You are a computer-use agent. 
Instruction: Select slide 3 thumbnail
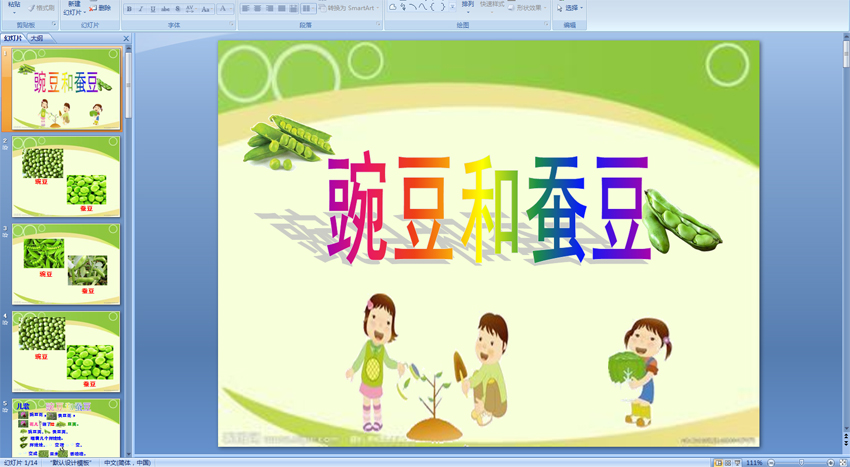pyautogui.click(x=66, y=264)
